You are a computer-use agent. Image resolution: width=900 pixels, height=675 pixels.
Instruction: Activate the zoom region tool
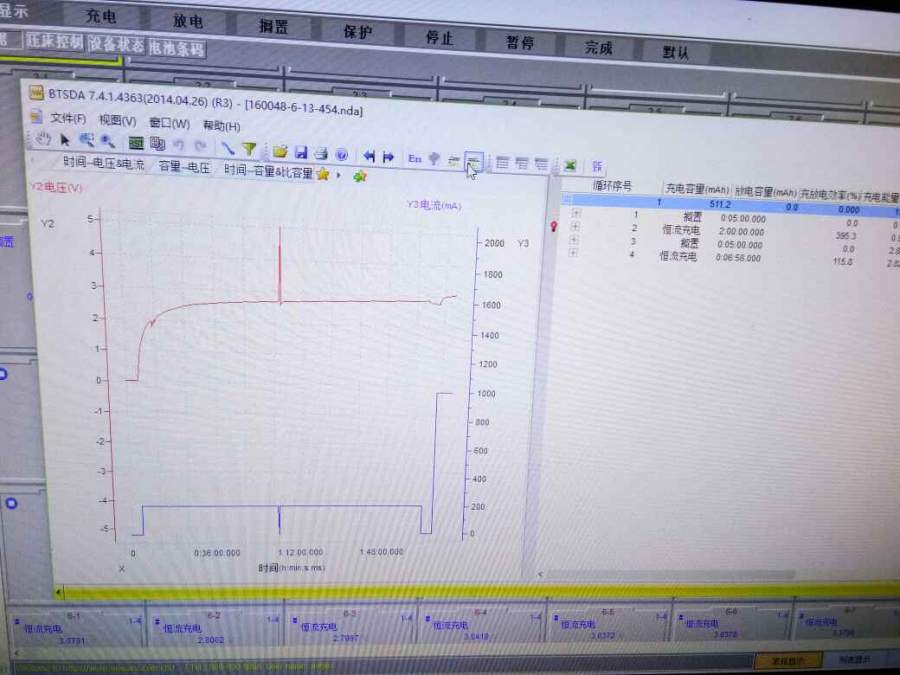click(87, 141)
